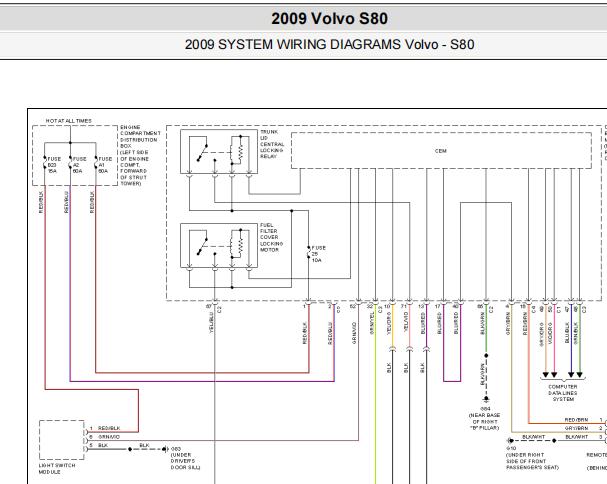Image resolution: width=607 pixels, height=484 pixels.
Task: Click the RED/BLU wire label under fuse A2
Action: (66, 202)
